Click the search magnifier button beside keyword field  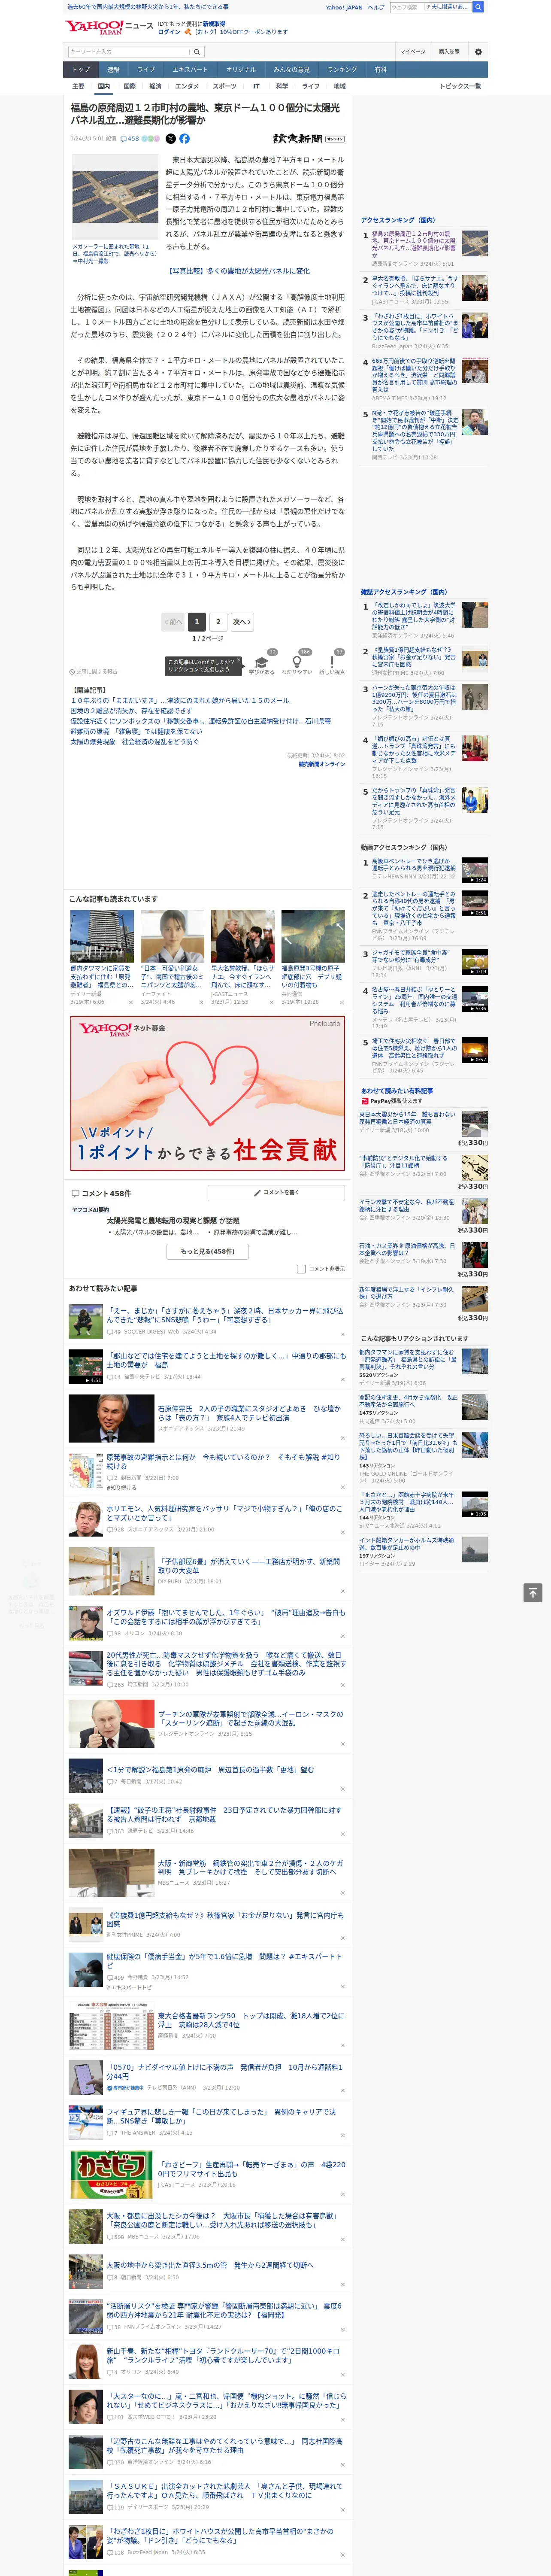197,52
